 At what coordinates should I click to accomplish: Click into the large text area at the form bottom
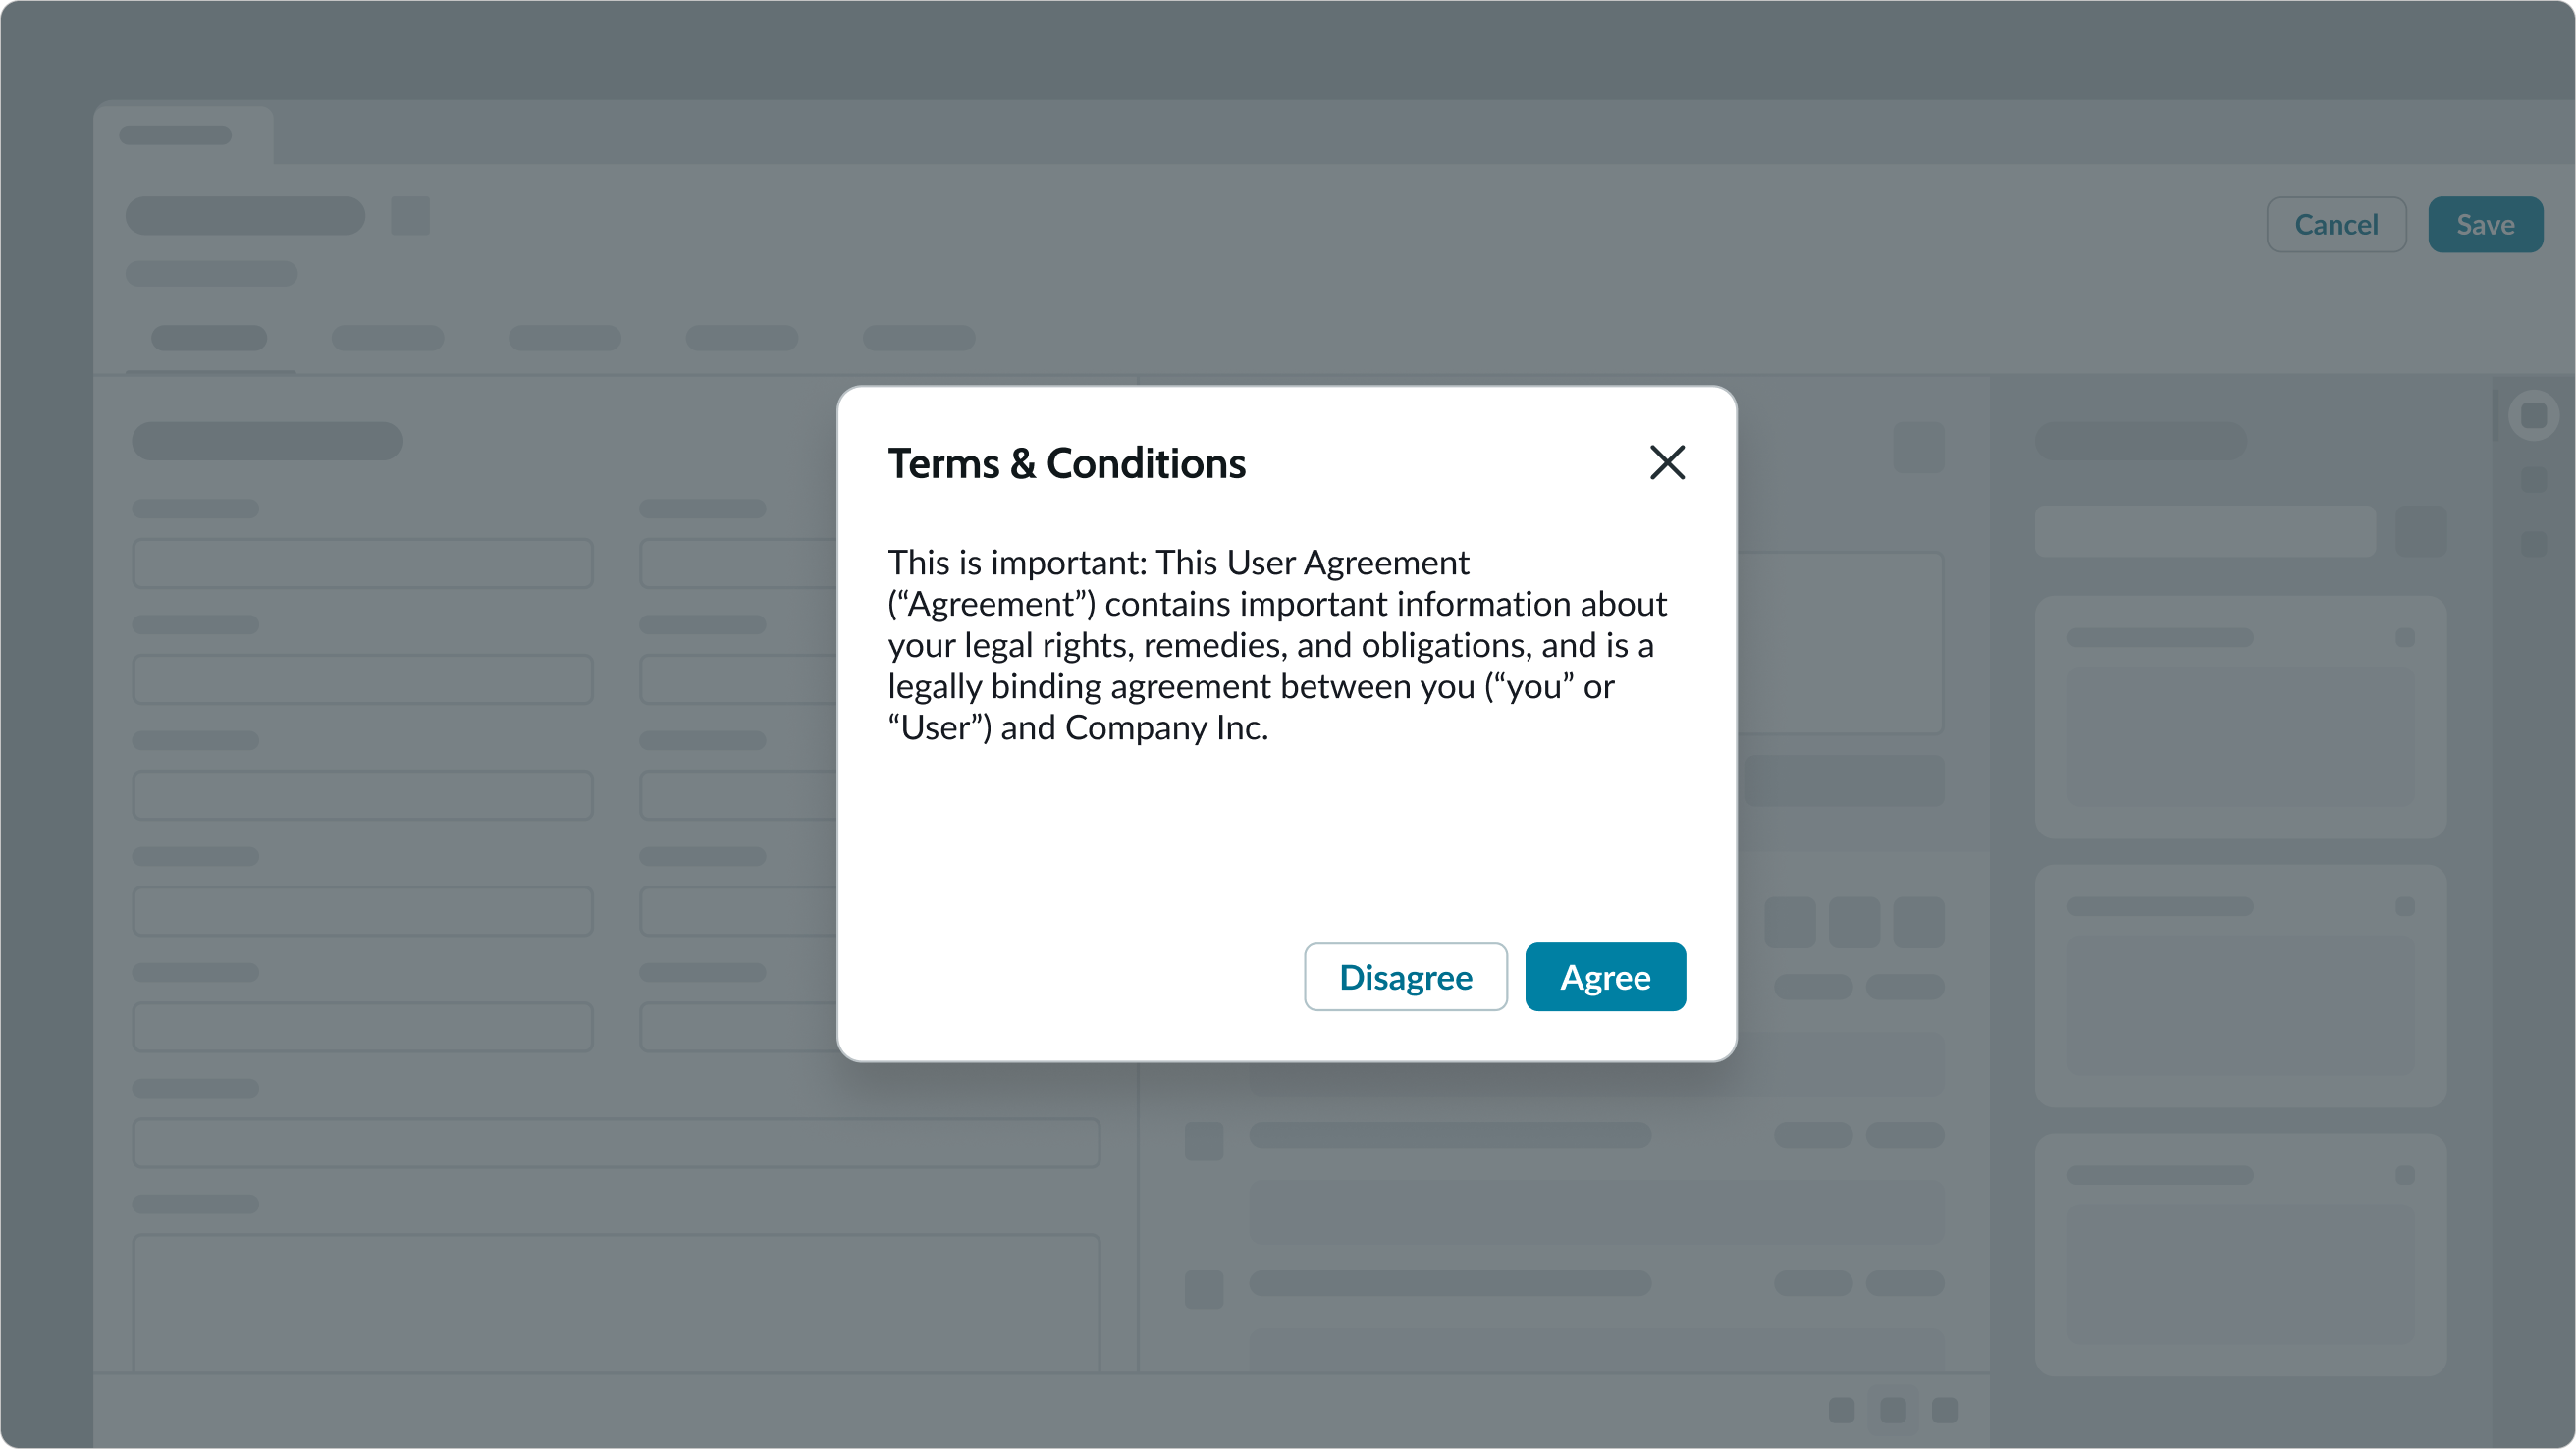tap(616, 1300)
